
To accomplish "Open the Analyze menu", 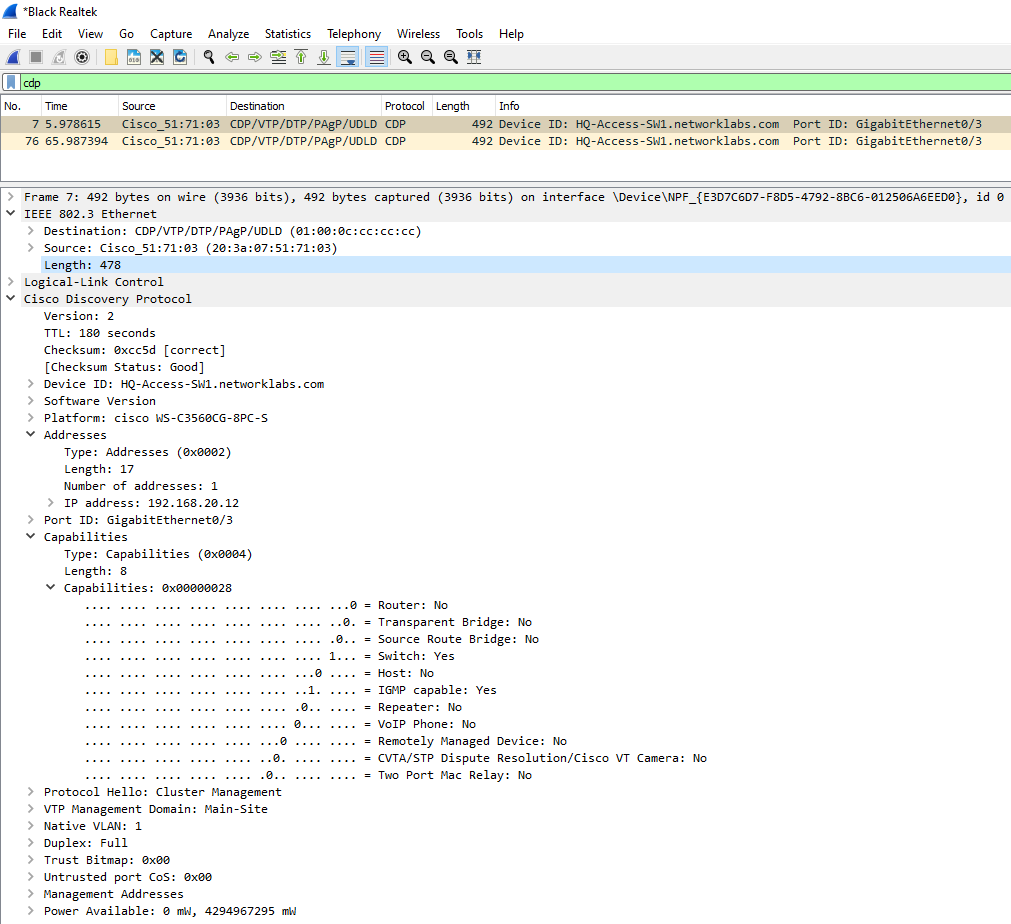I will pyautogui.click(x=228, y=34).
